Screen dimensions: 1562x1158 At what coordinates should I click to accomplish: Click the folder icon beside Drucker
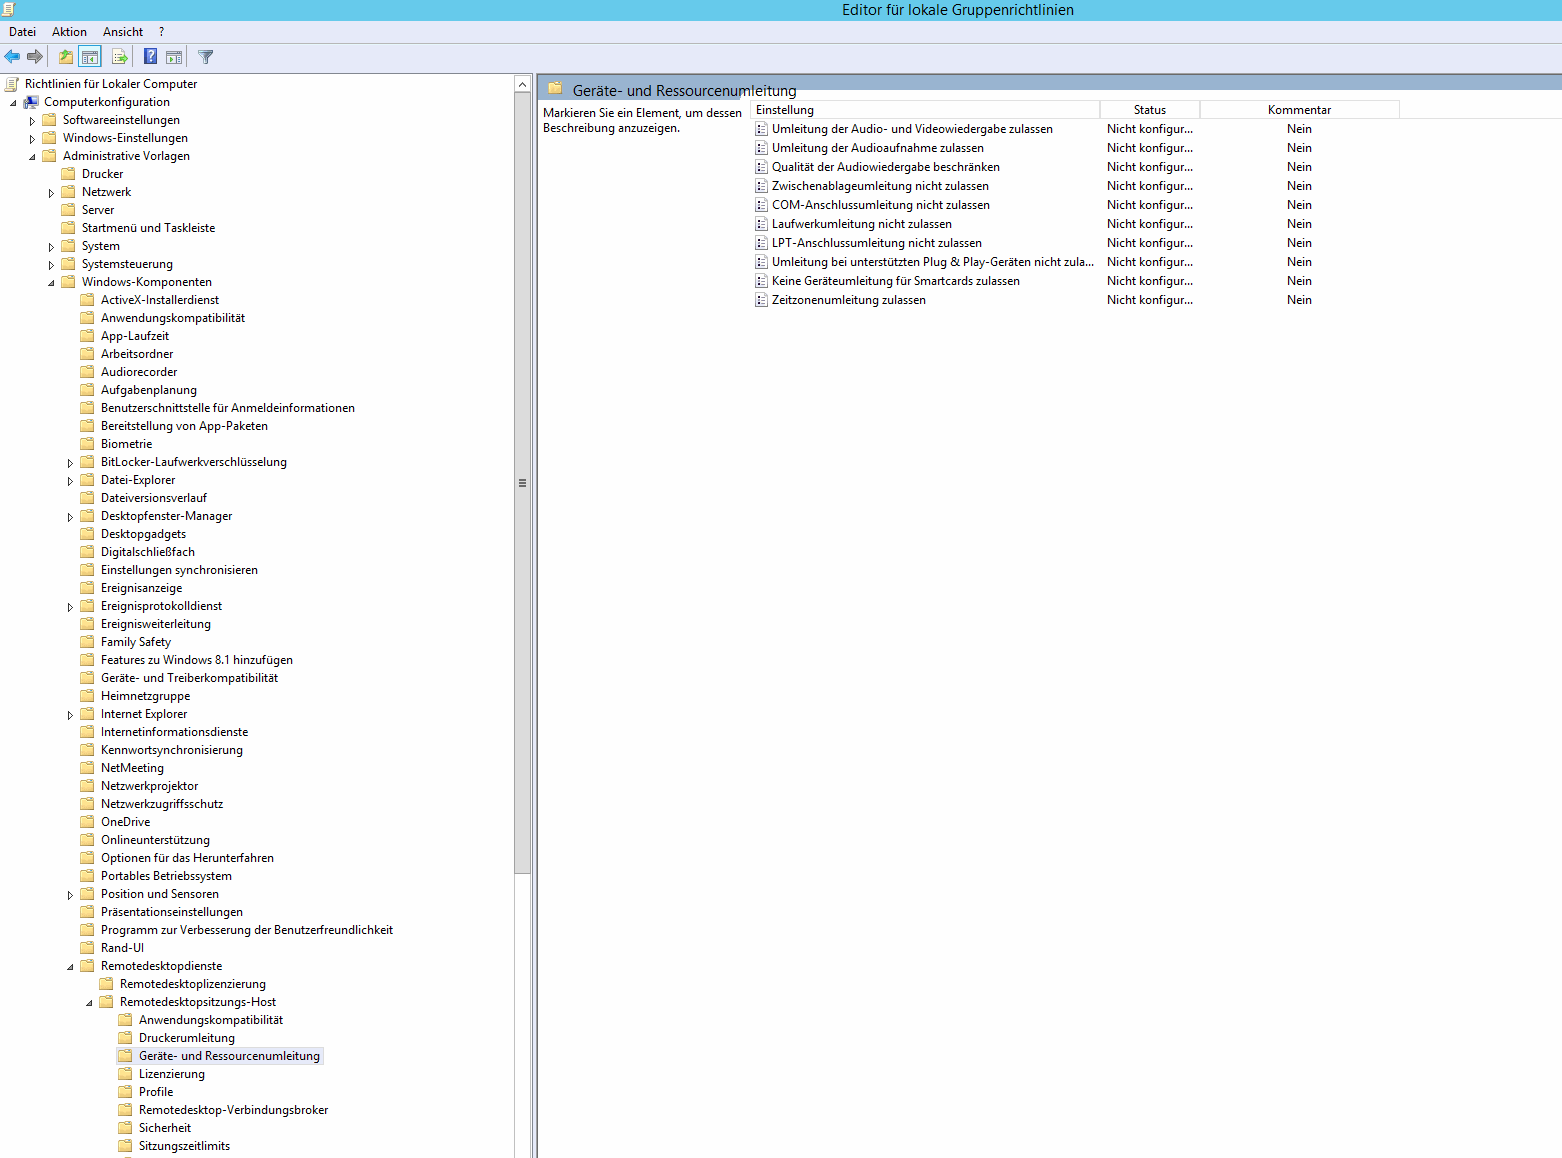coord(69,174)
